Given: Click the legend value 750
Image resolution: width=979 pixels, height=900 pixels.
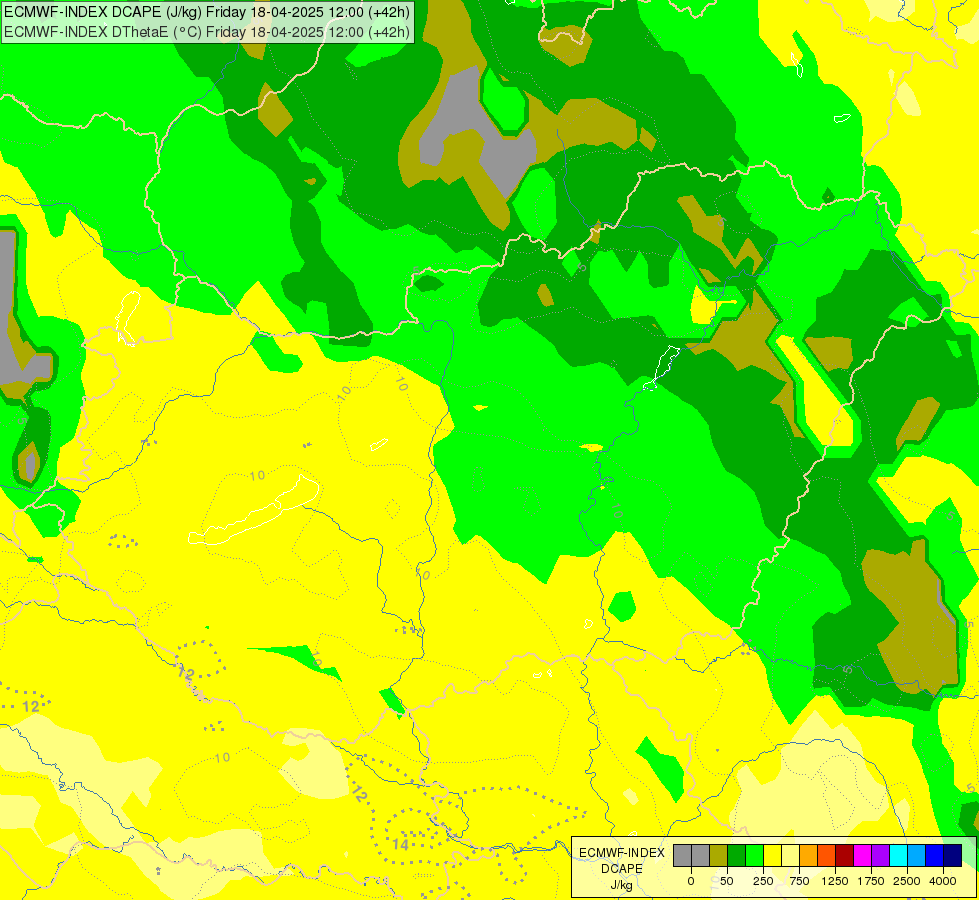Looking at the screenshot, I should [799, 881].
